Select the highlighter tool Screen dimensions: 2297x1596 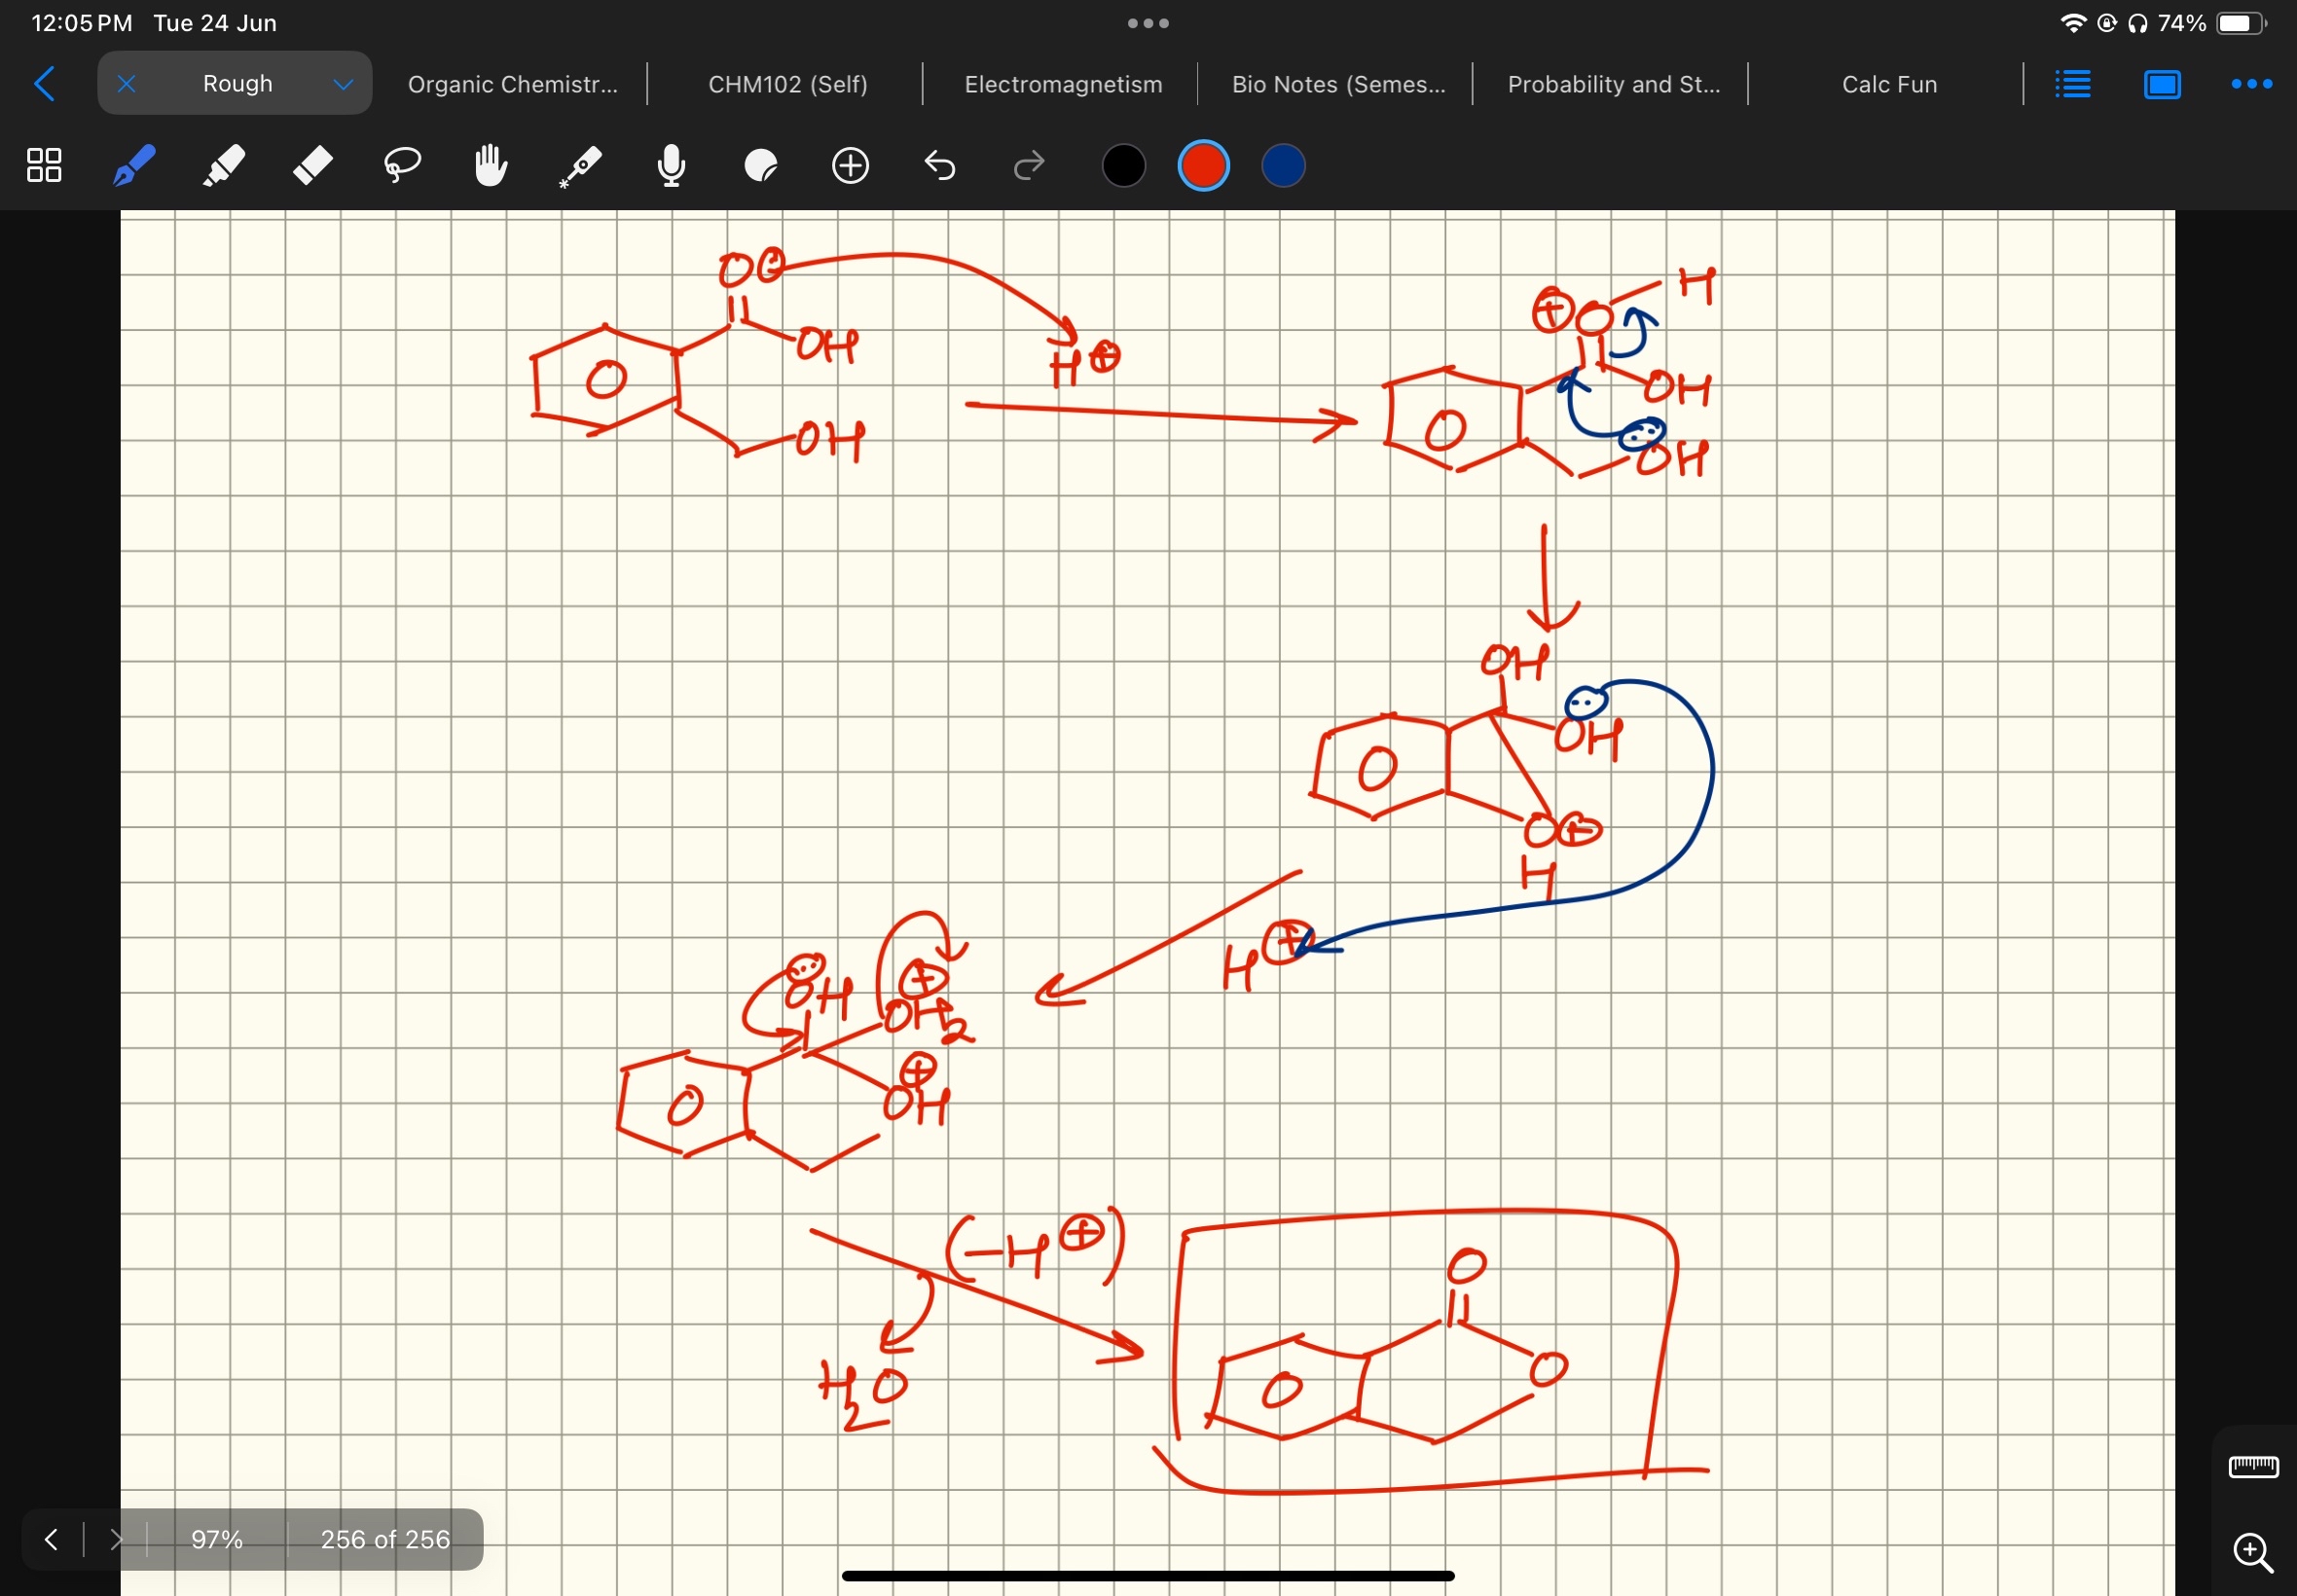223,165
